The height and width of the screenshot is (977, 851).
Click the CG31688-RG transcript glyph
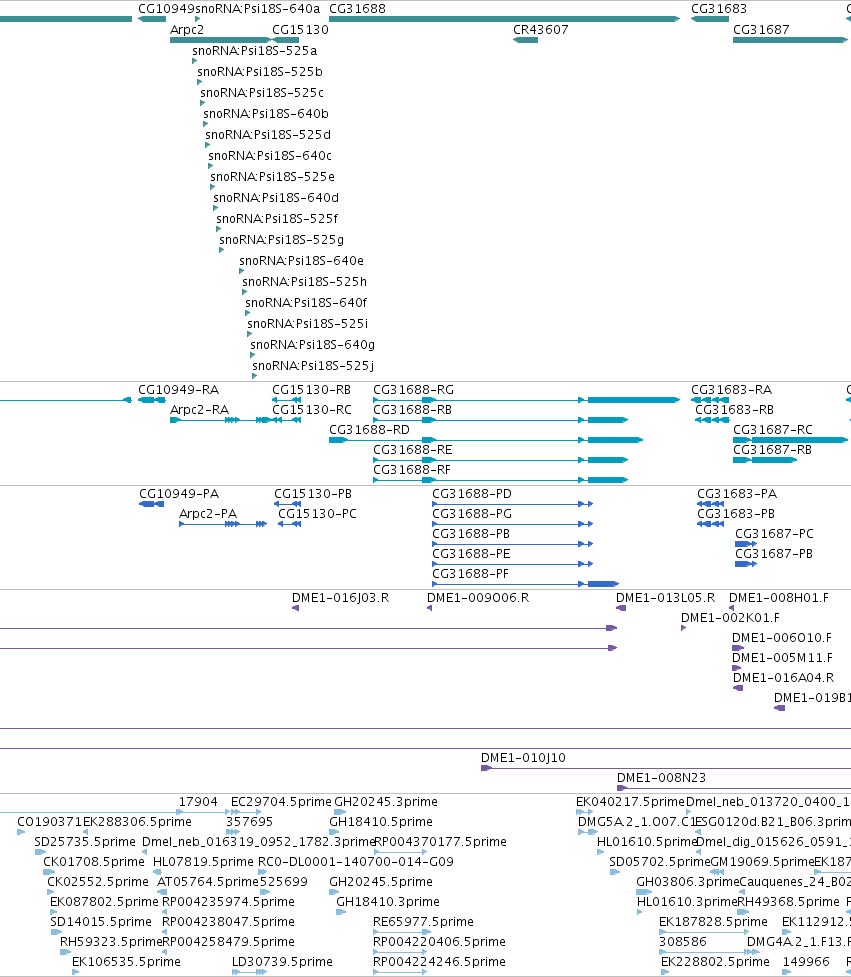(526, 400)
